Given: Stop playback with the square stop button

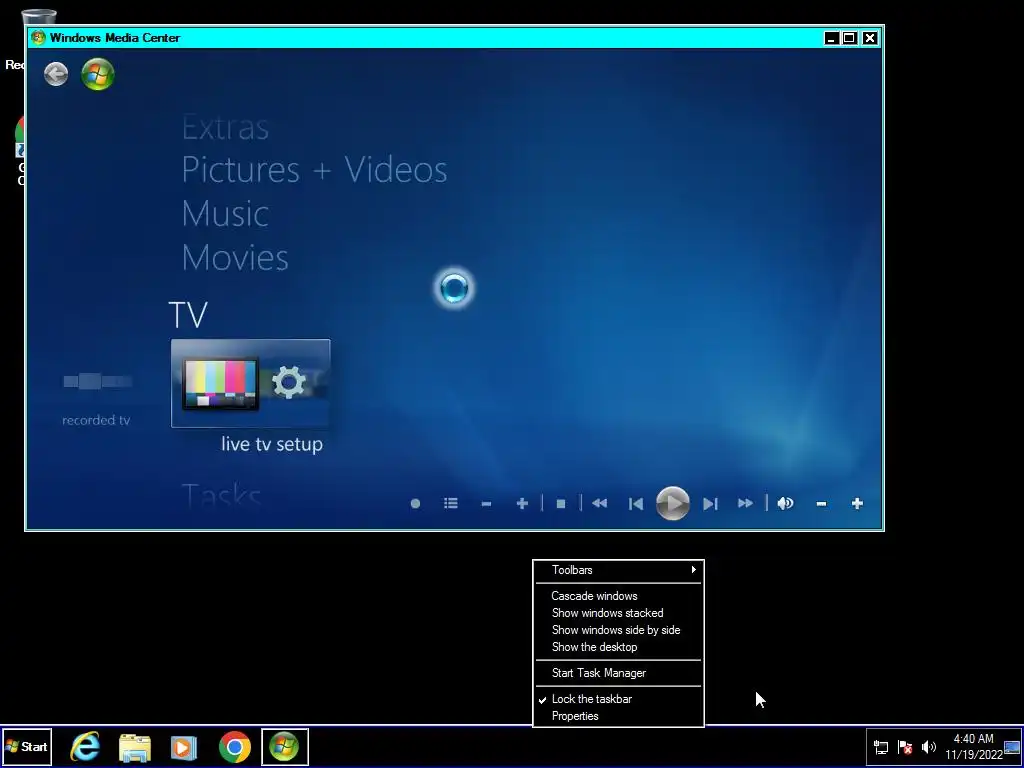Looking at the screenshot, I should (560, 504).
